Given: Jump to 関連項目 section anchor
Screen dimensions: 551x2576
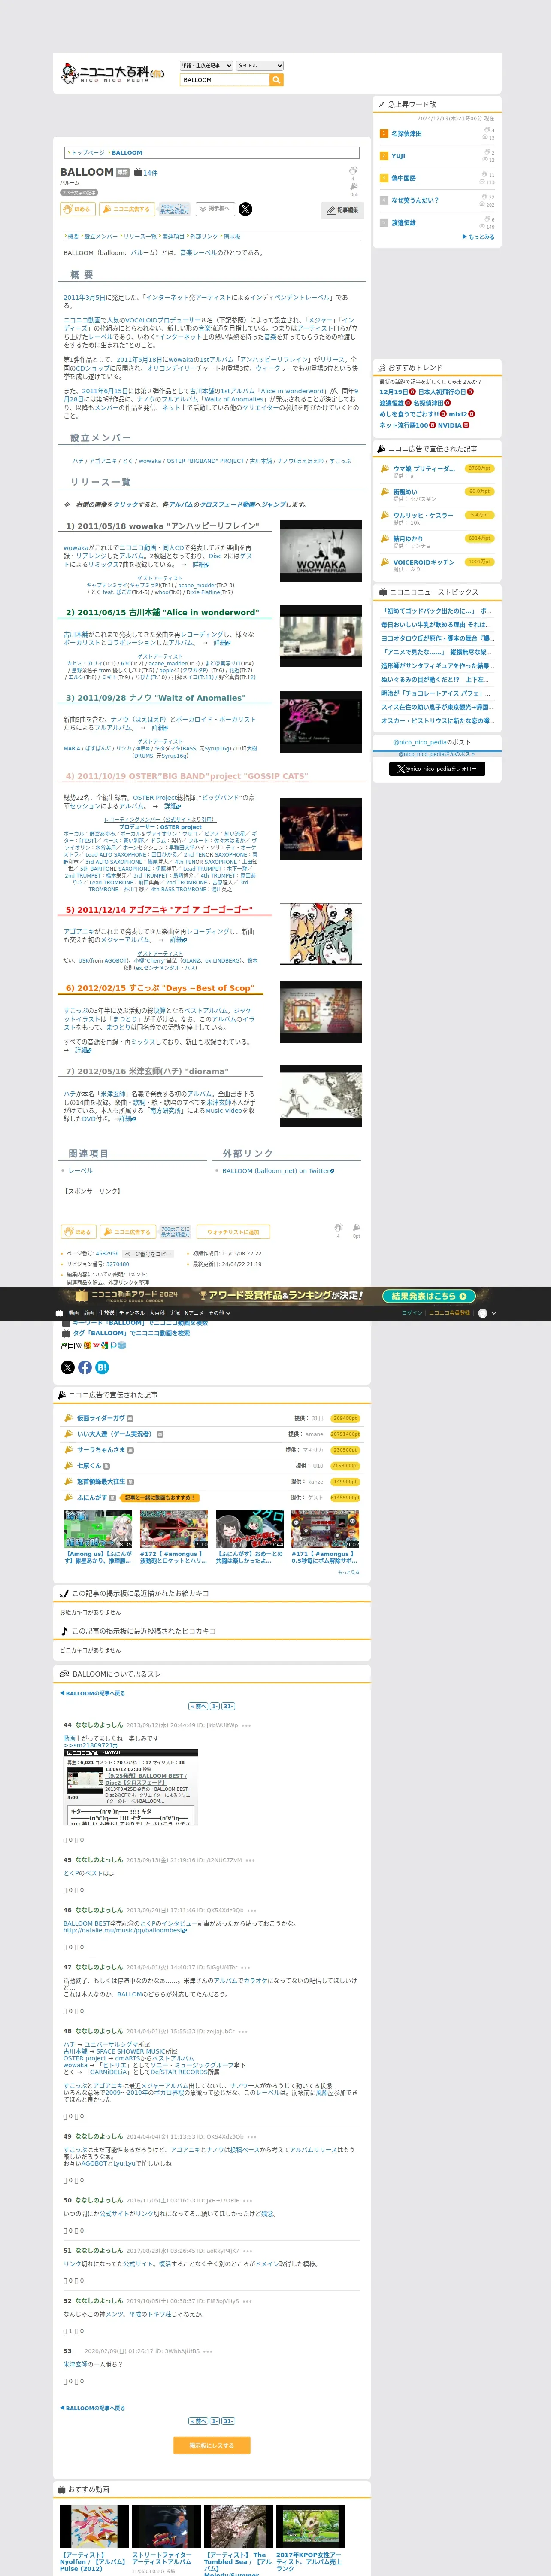Looking at the screenshot, I should click(173, 237).
